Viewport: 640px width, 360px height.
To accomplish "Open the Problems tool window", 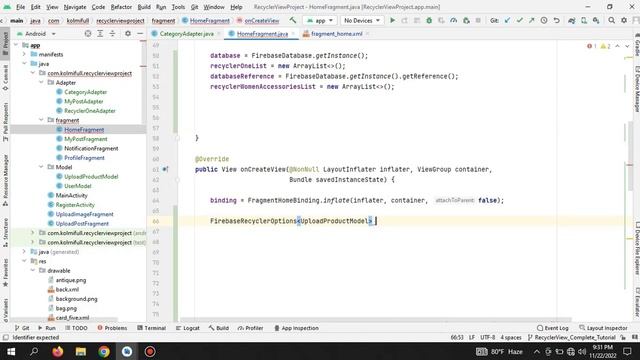I will point(112,328).
